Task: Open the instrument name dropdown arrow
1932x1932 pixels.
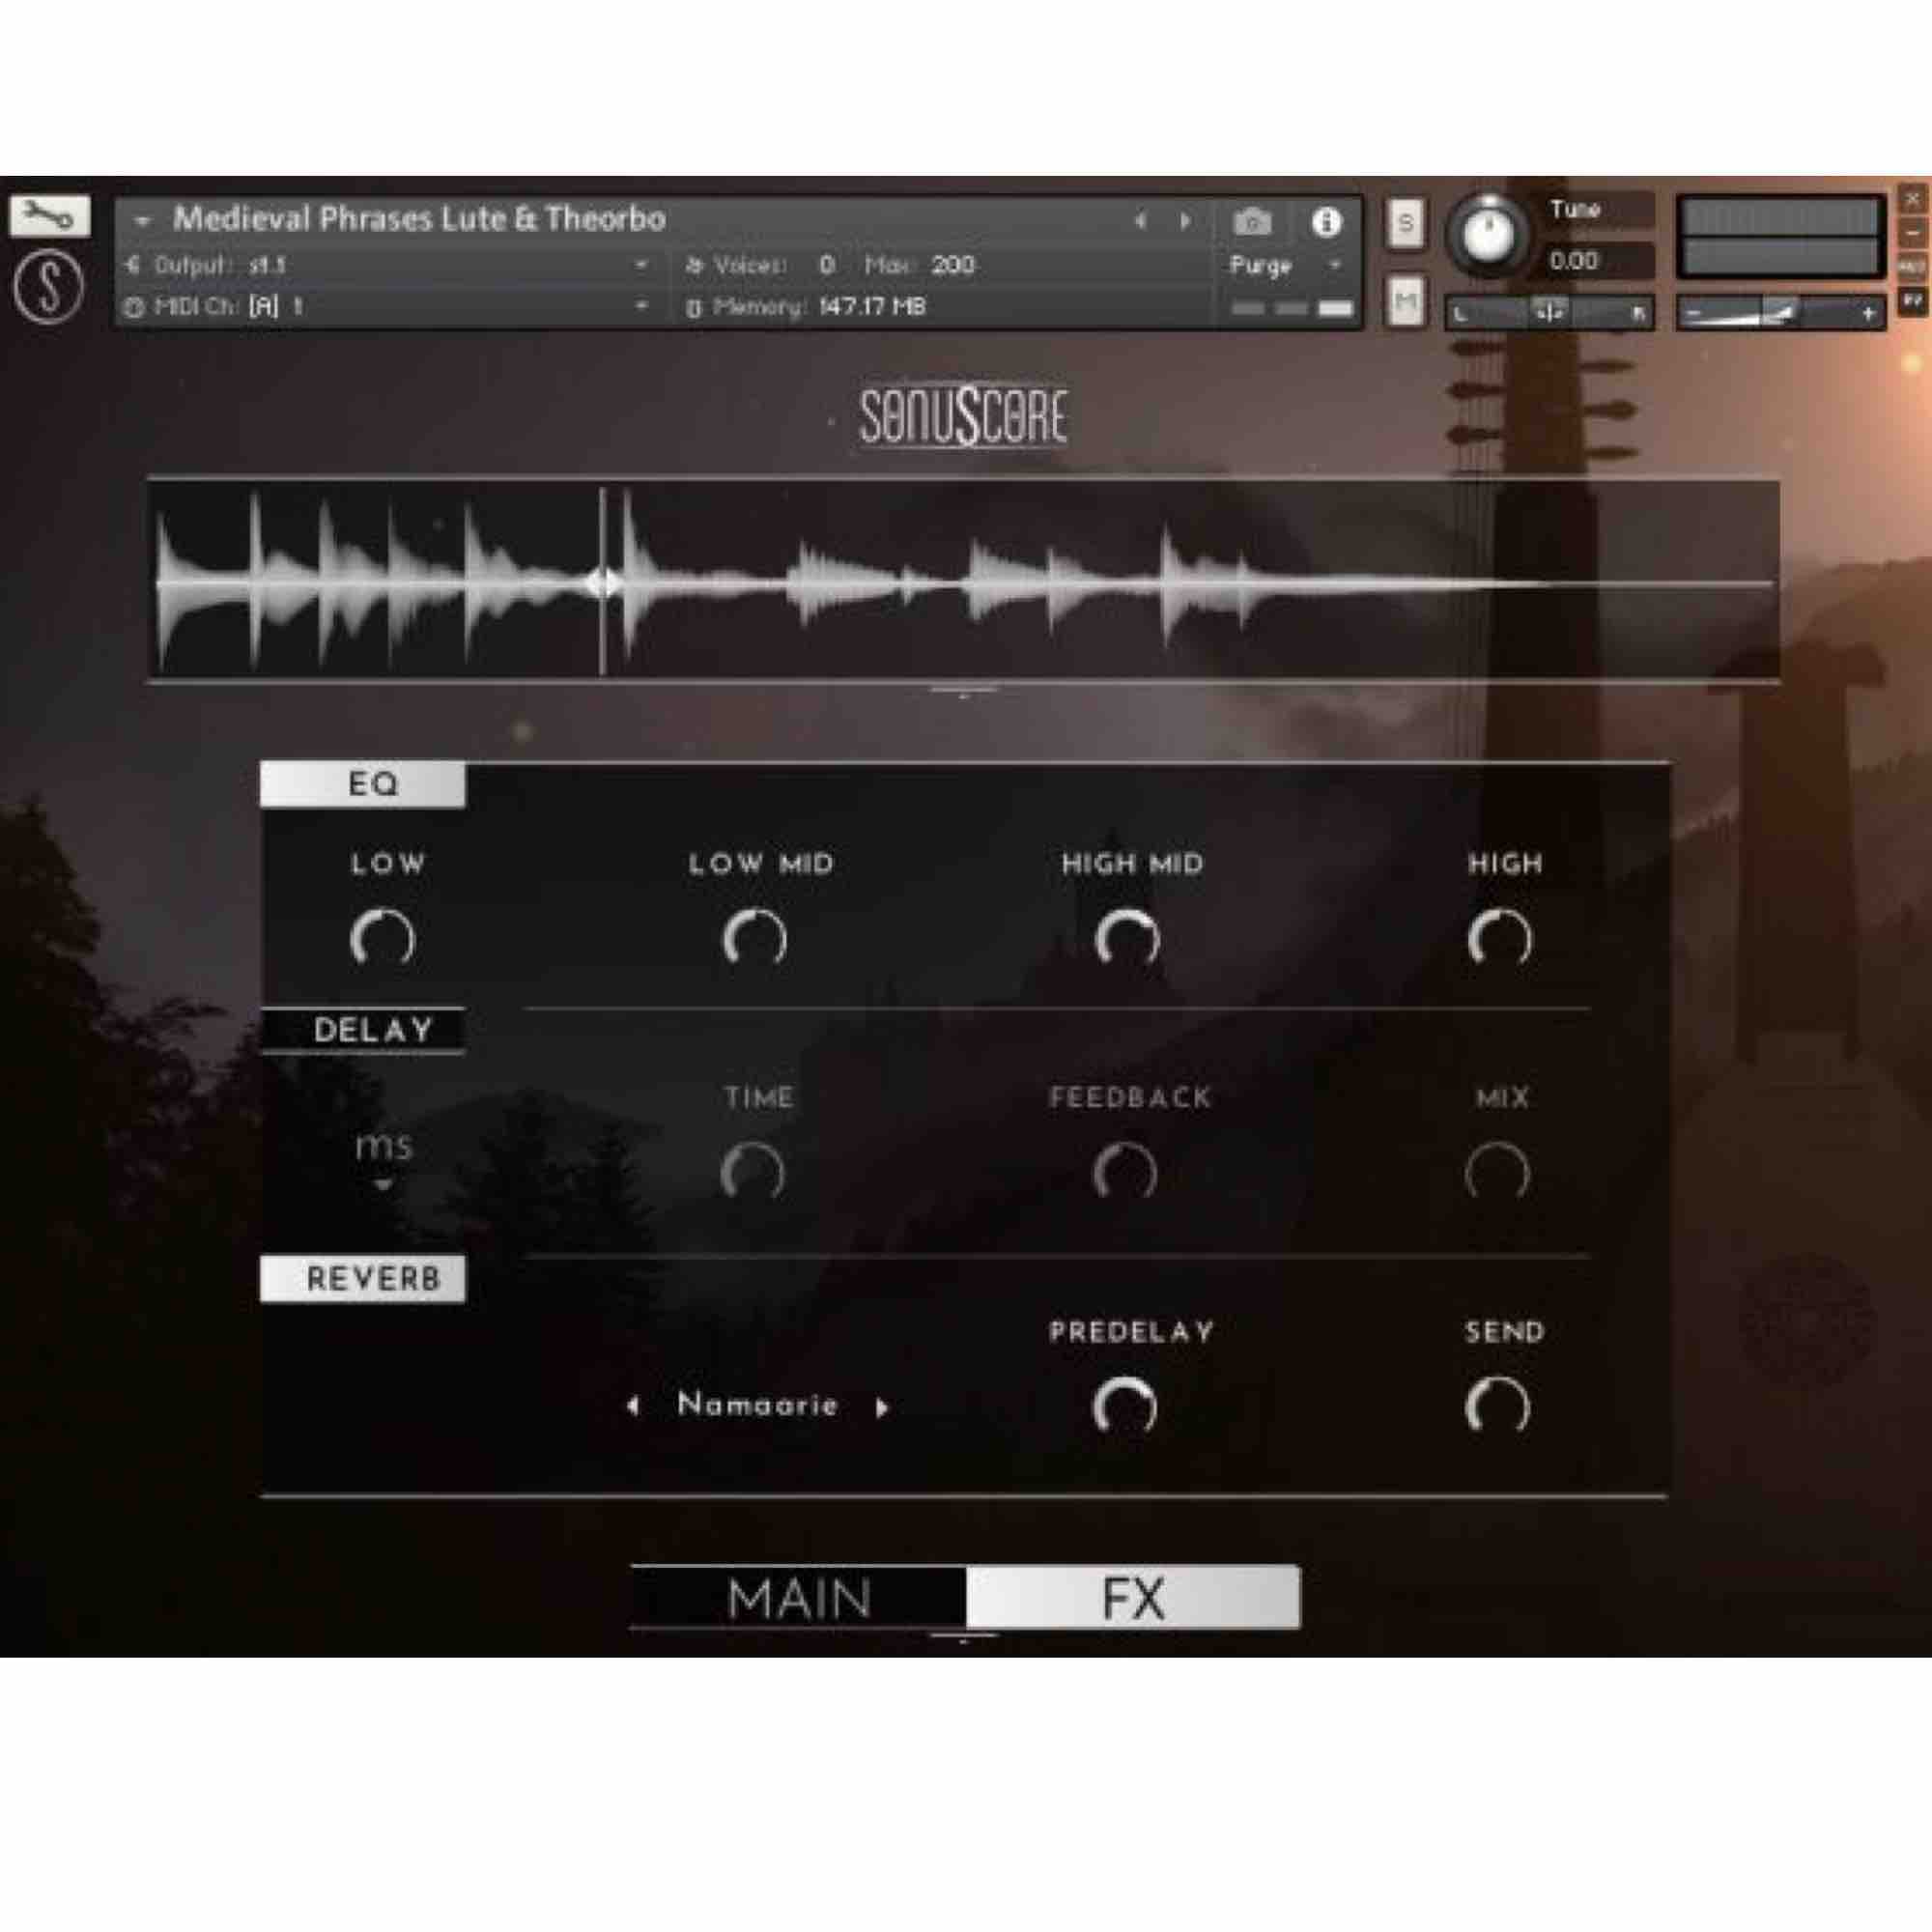Action: click(143, 221)
